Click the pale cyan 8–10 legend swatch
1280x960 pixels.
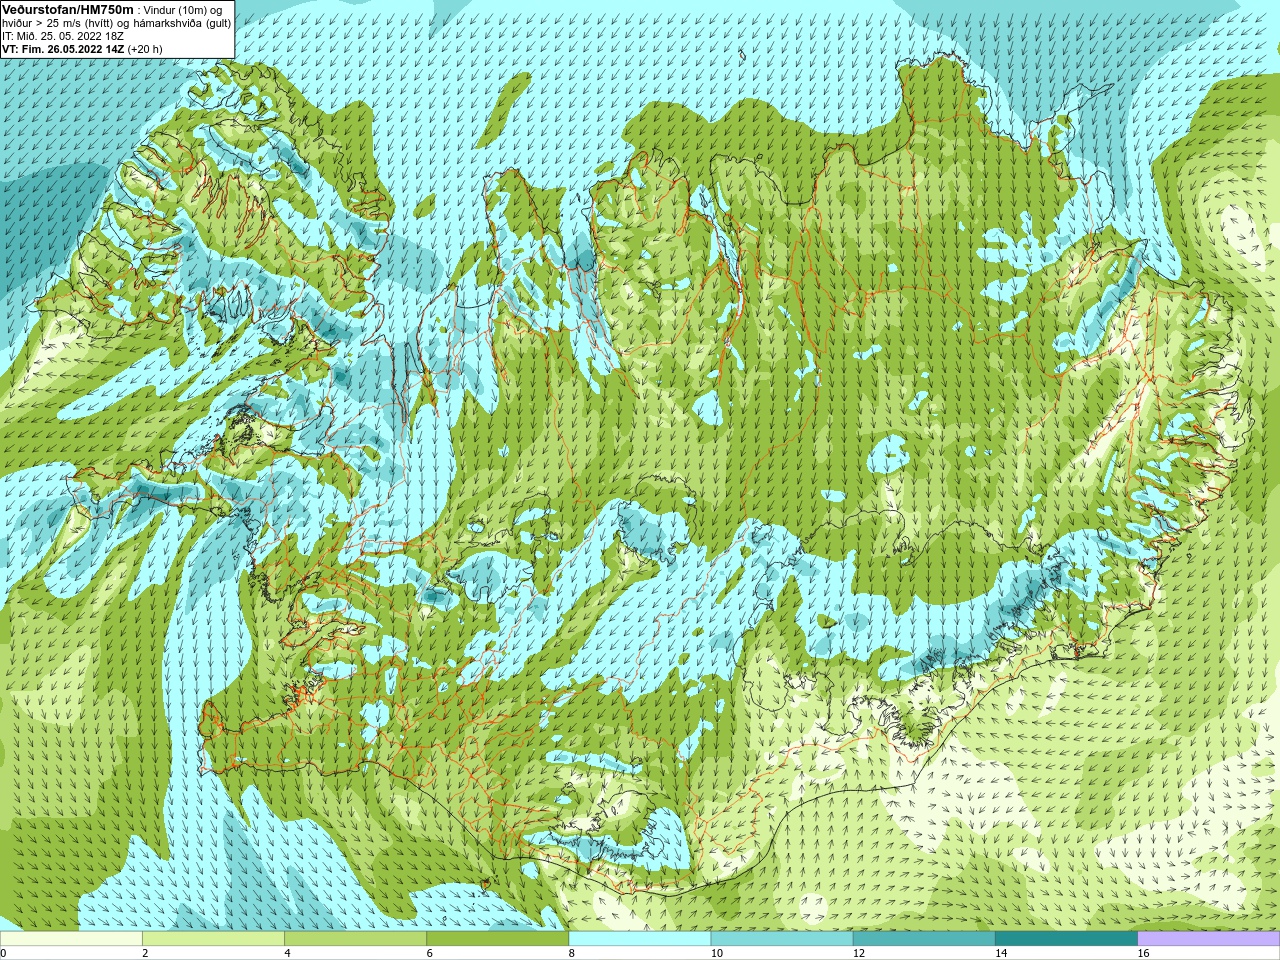pyautogui.click(x=640, y=939)
